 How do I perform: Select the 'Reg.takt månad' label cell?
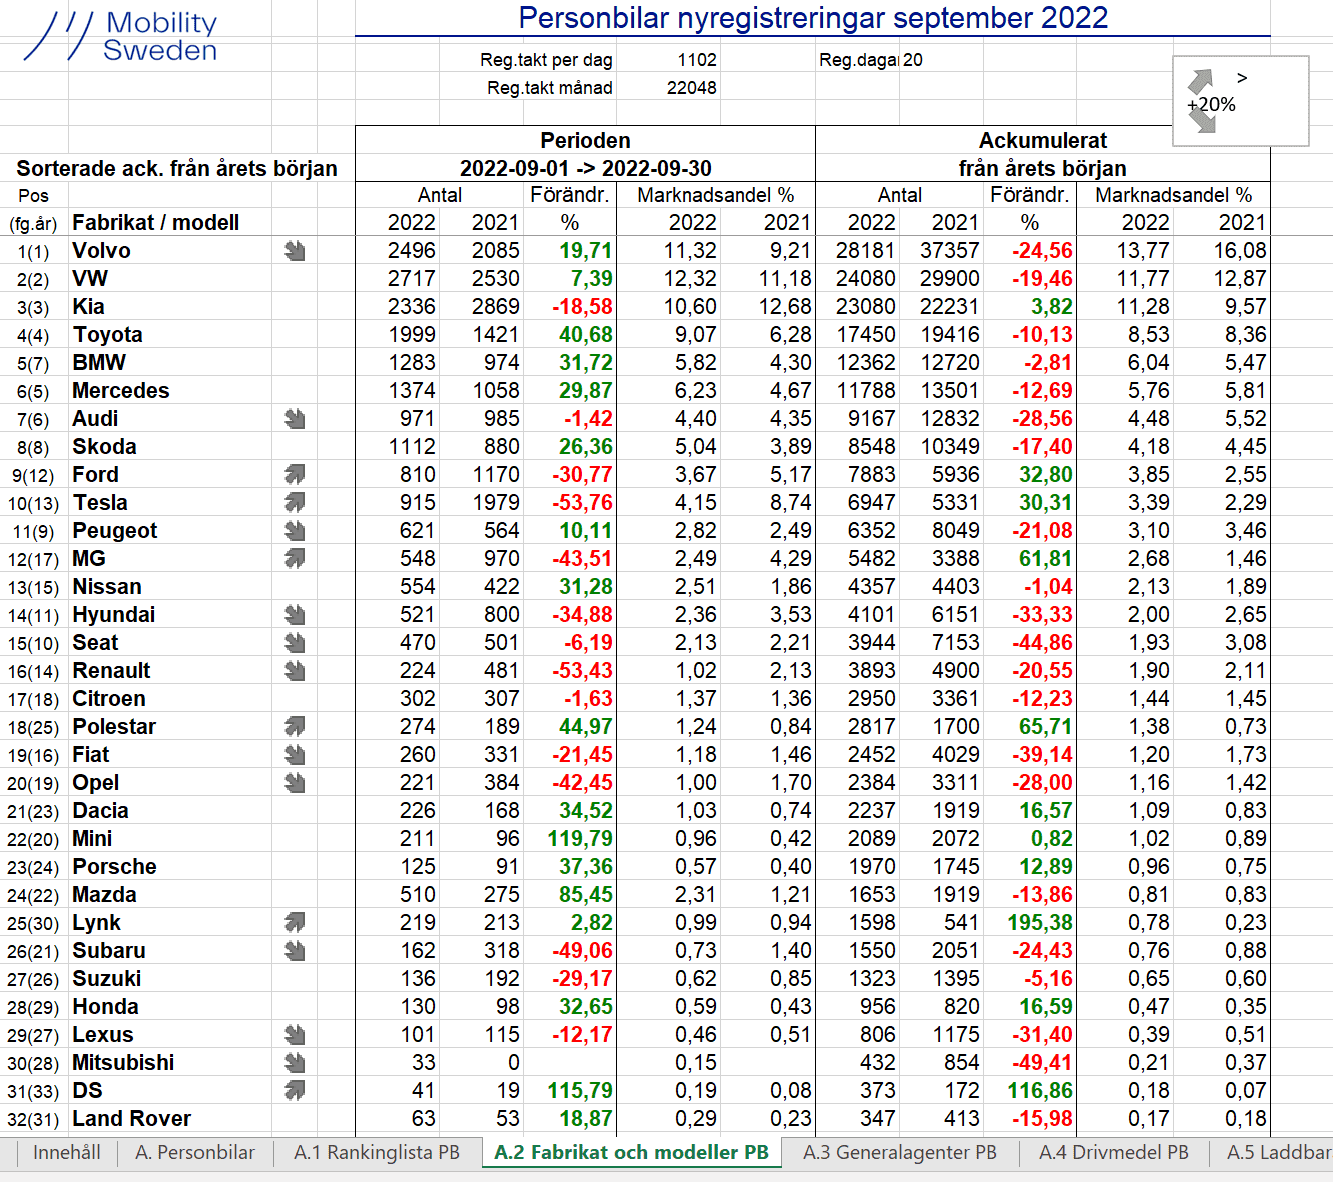pos(550,88)
